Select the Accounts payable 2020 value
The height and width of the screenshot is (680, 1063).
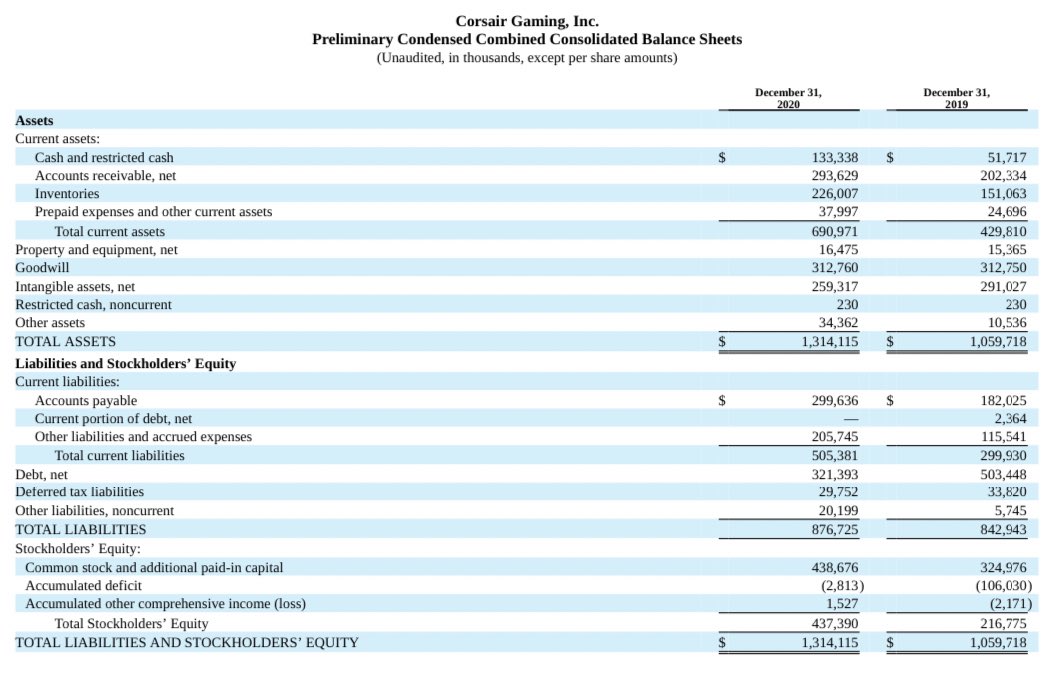pyautogui.click(x=833, y=400)
